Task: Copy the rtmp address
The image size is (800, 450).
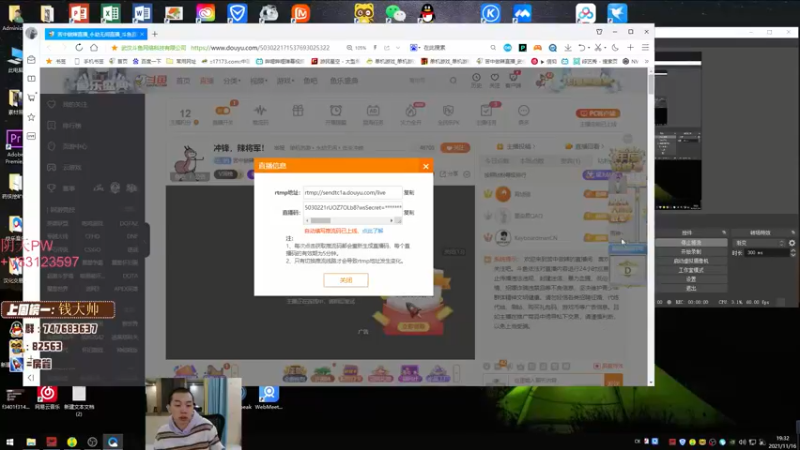Action: coord(409,193)
